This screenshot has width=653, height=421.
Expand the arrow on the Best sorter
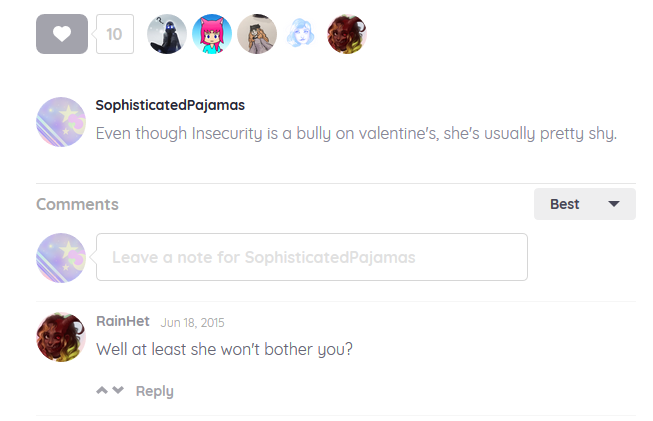click(615, 204)
